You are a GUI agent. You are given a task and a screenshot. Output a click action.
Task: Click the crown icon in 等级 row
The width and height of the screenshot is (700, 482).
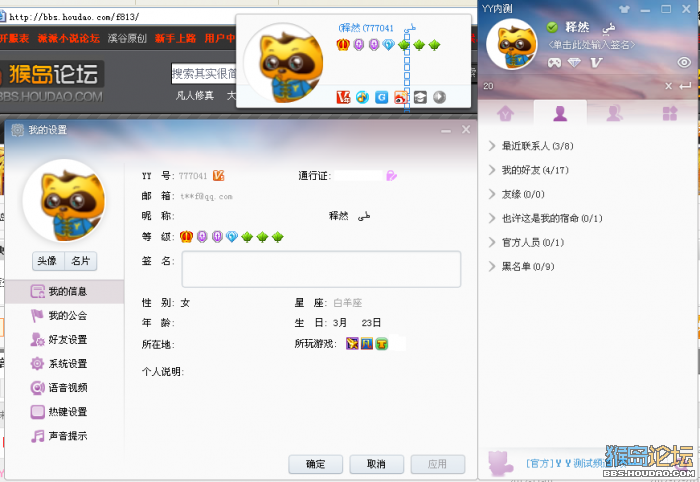click(x=186, y=237)
